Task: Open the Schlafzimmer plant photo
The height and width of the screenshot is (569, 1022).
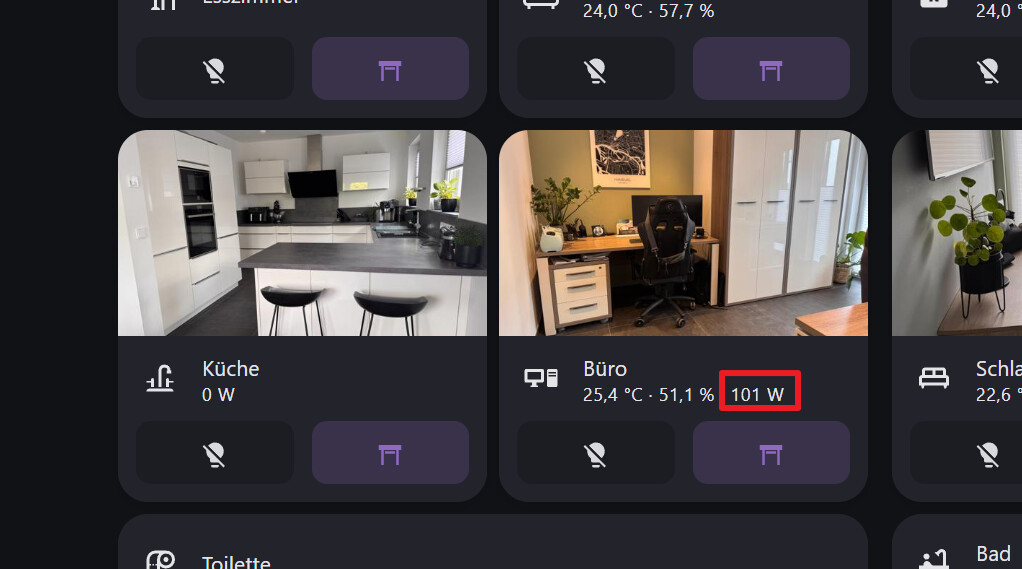Action: click(957, 233)
